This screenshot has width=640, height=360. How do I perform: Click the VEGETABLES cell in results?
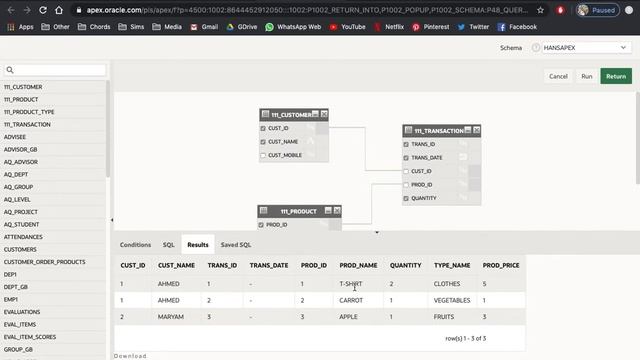click(x=452, y=300)
